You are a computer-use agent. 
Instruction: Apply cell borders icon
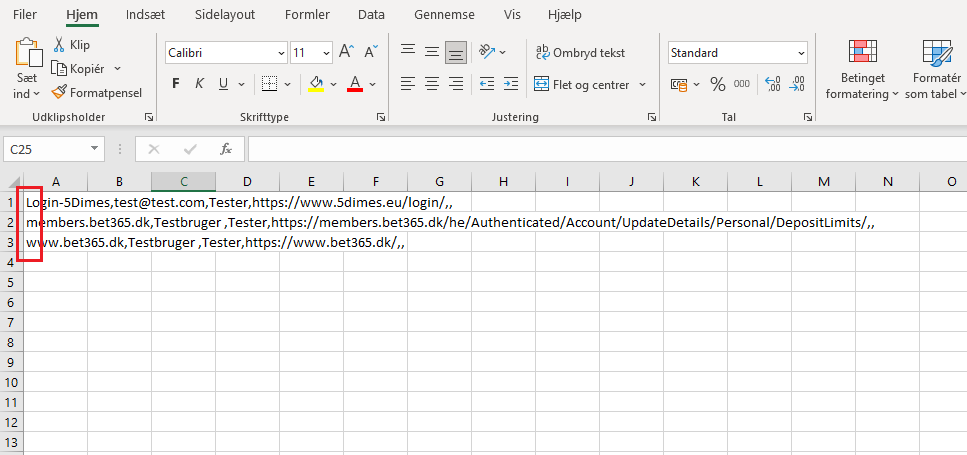click(x=268, y=84)
